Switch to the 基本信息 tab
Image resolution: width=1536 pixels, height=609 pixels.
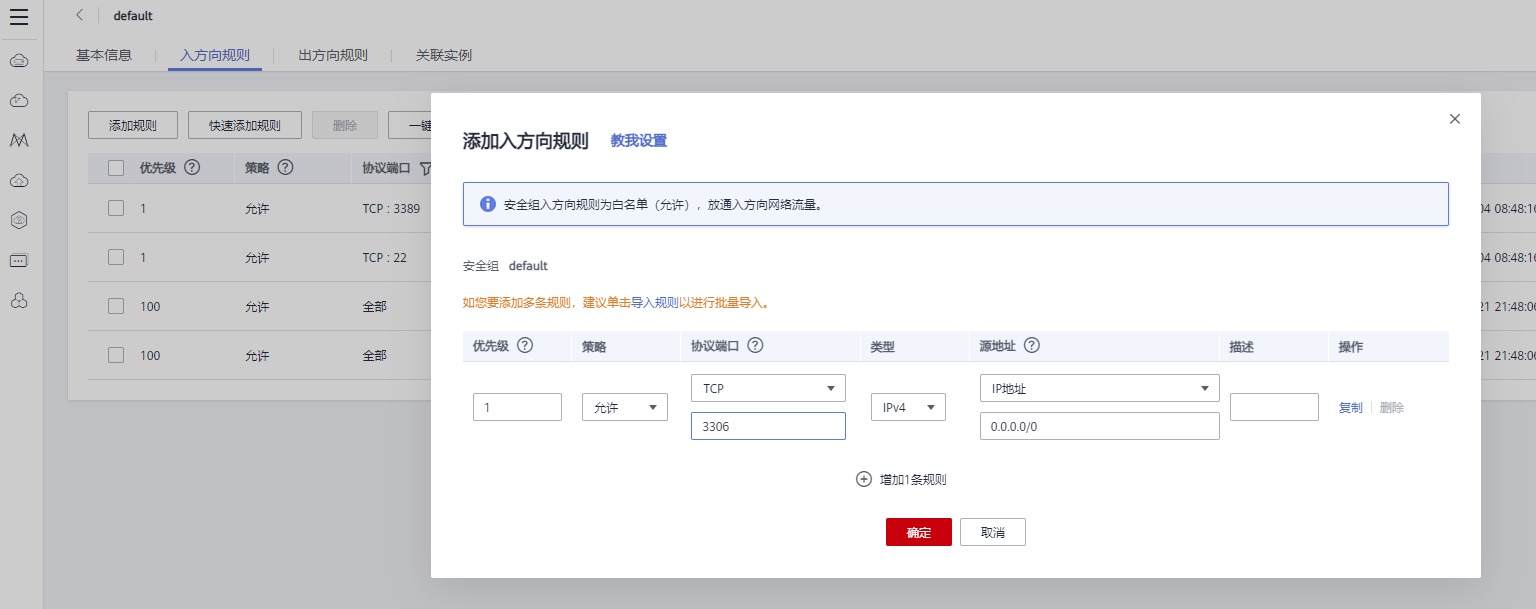(x=104, y=55)
